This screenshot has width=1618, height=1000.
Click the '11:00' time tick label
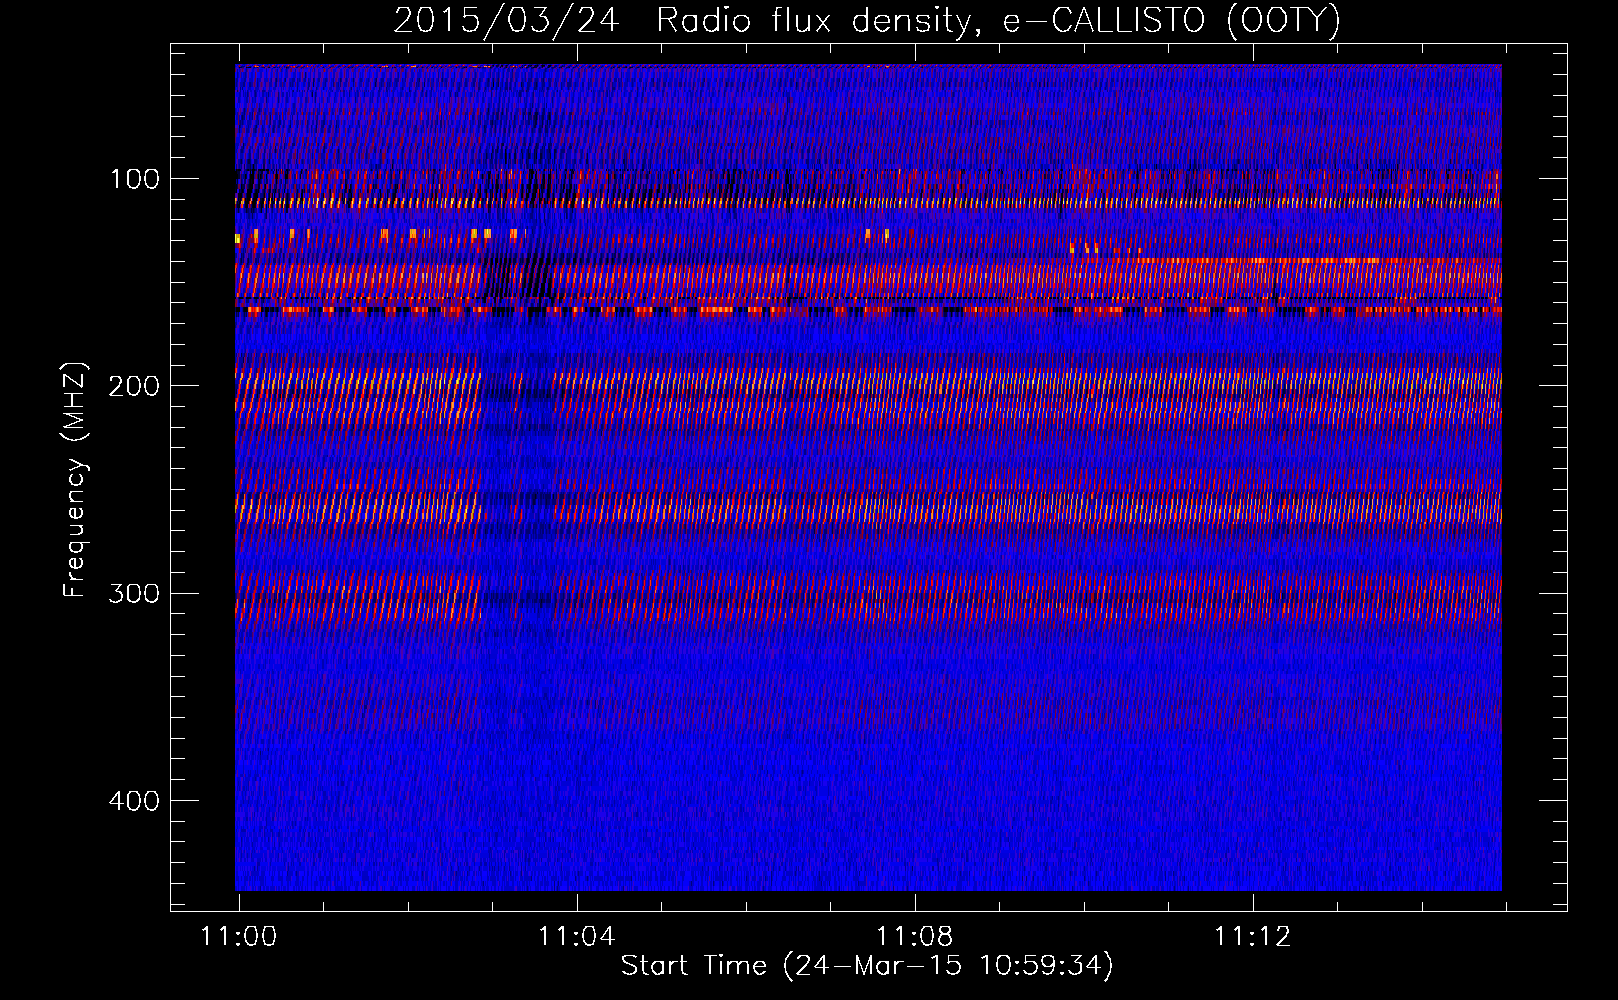238,937
